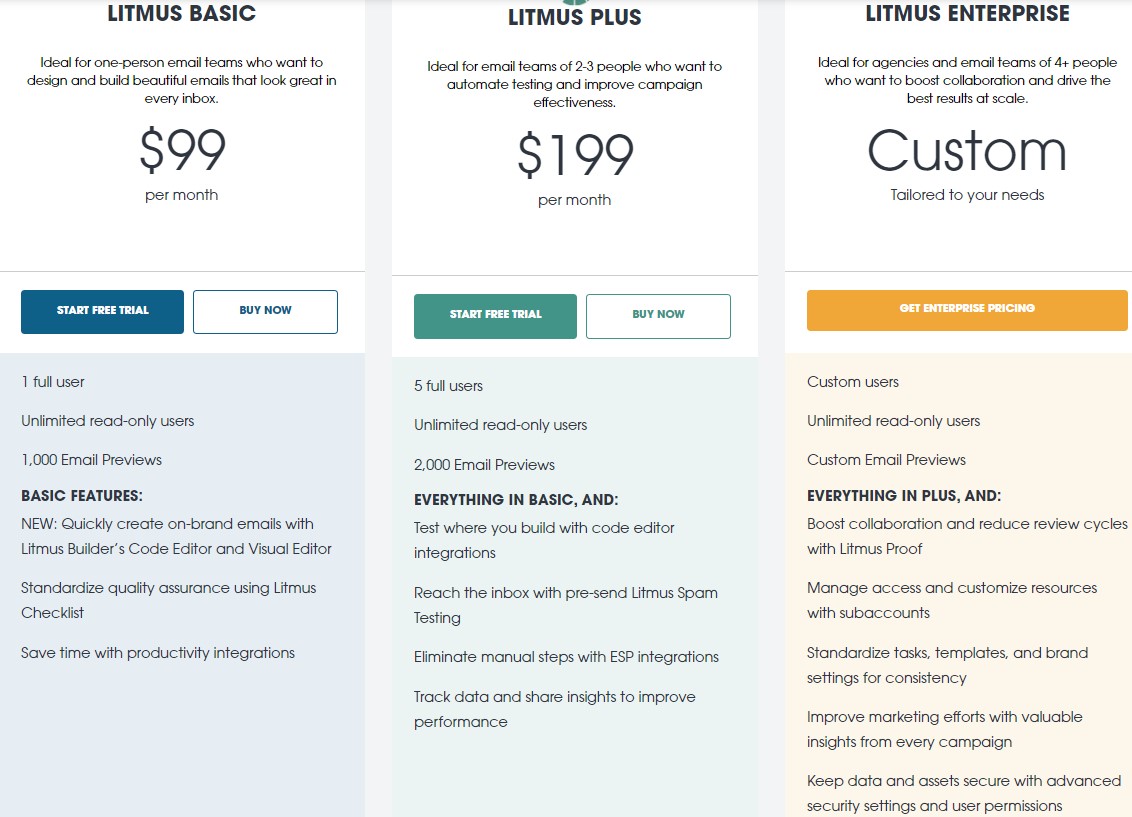Image resolution: width=1132 pixels, height=817 pixels.
Task: Select the Litmus Plus plan heading
Action: [574, 18]
